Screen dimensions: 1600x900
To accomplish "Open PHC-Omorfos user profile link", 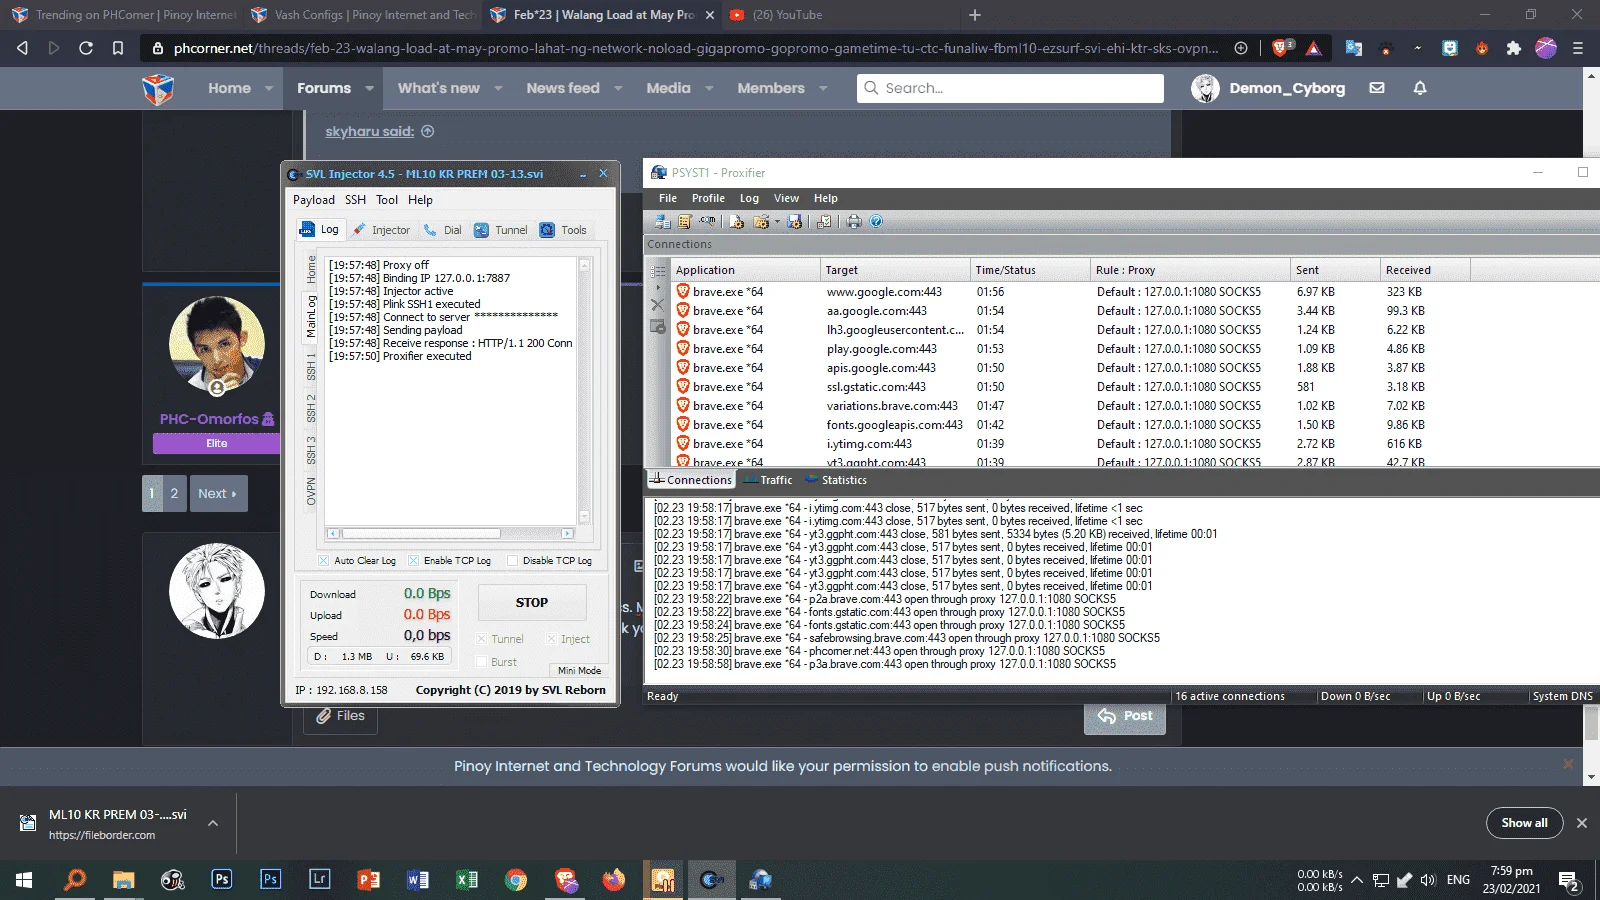I will pyautogui.click(x=209, y=419).
